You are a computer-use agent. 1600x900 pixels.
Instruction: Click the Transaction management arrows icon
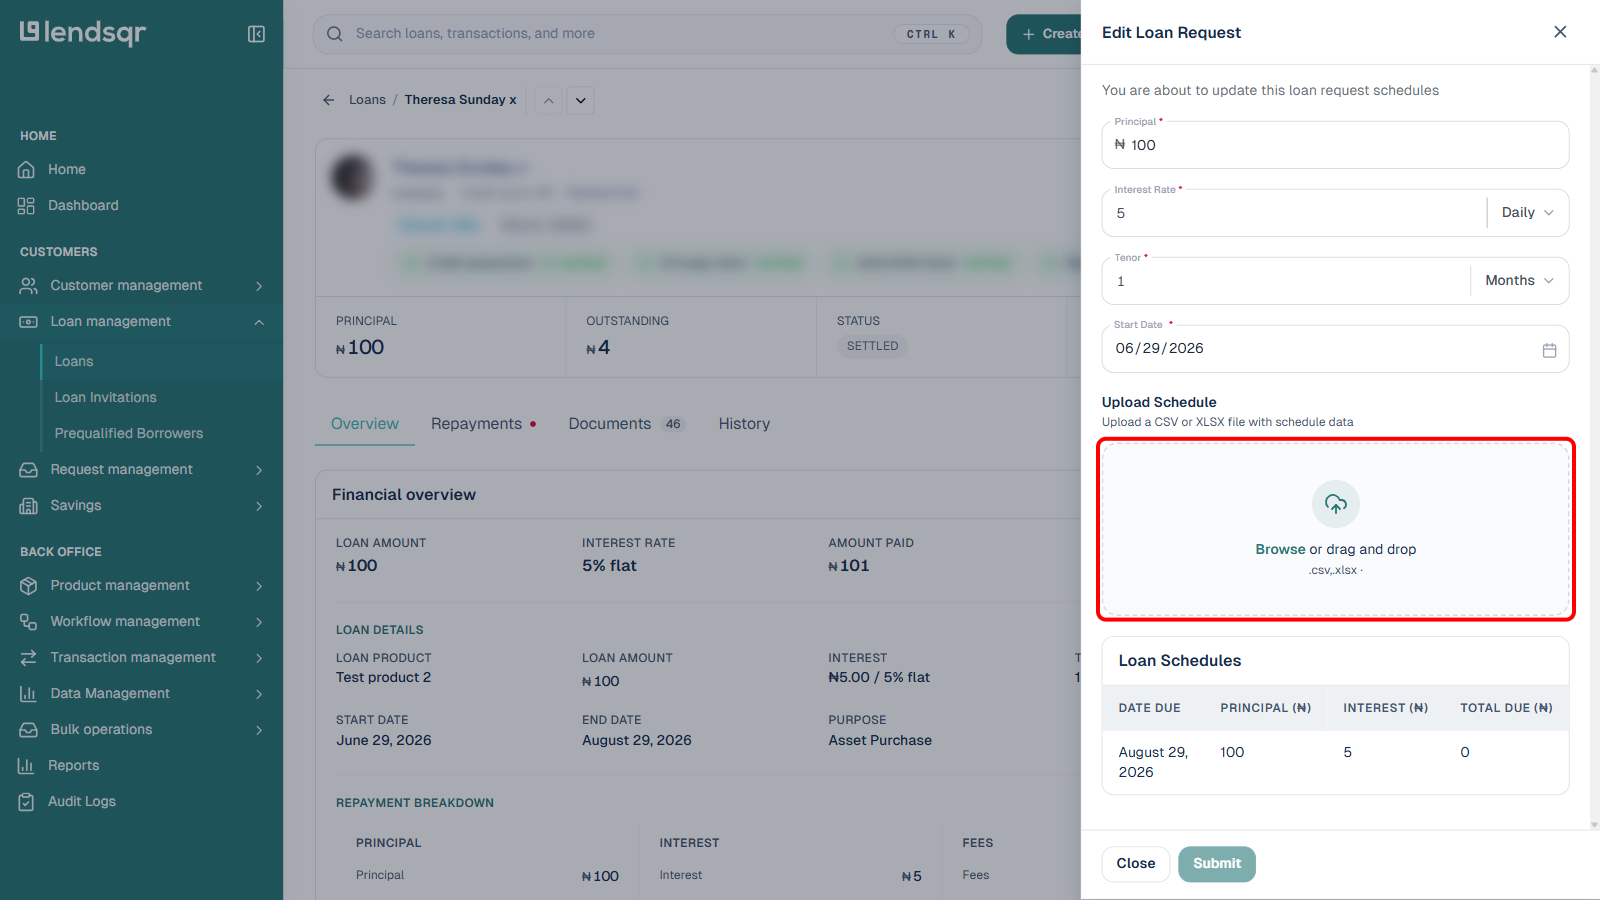(x=29, y=658)
